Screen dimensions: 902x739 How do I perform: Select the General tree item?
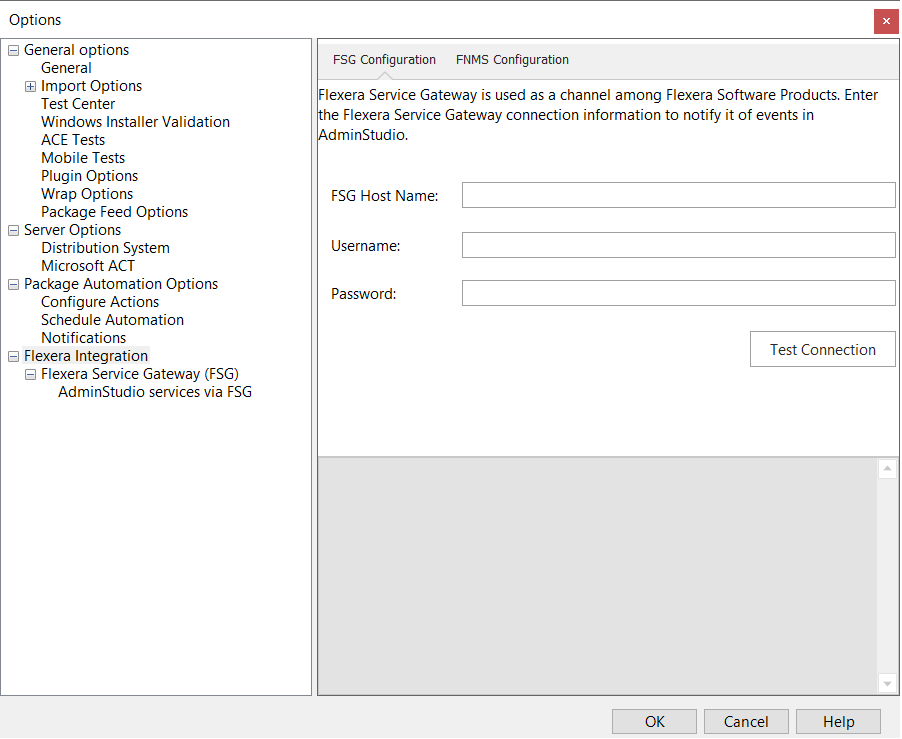[x=66, y=68]
